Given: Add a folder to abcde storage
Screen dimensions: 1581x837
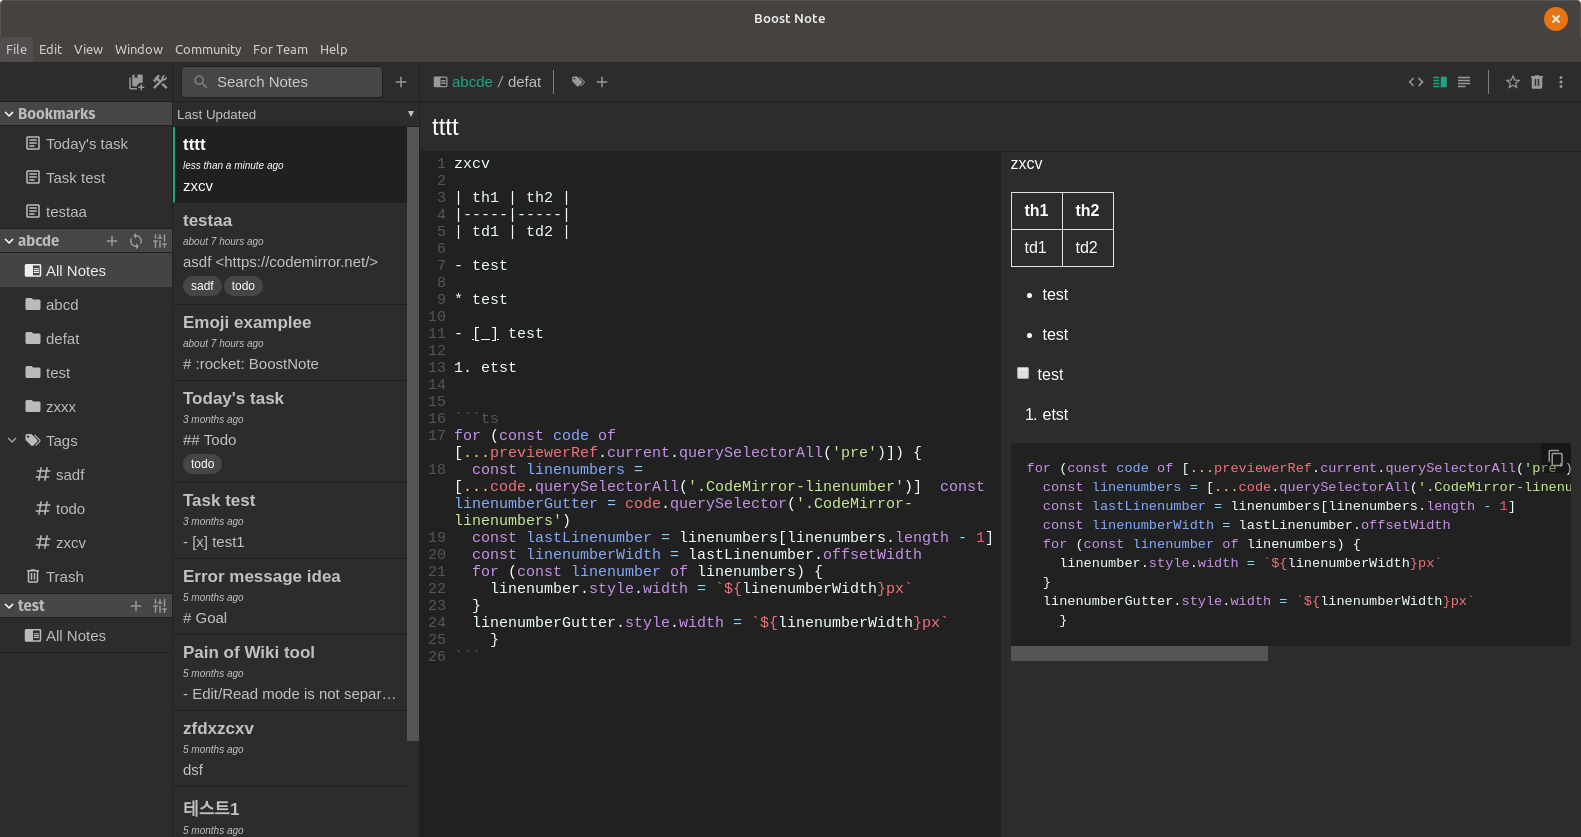Looking at the screenshot, I should point(112,241).
